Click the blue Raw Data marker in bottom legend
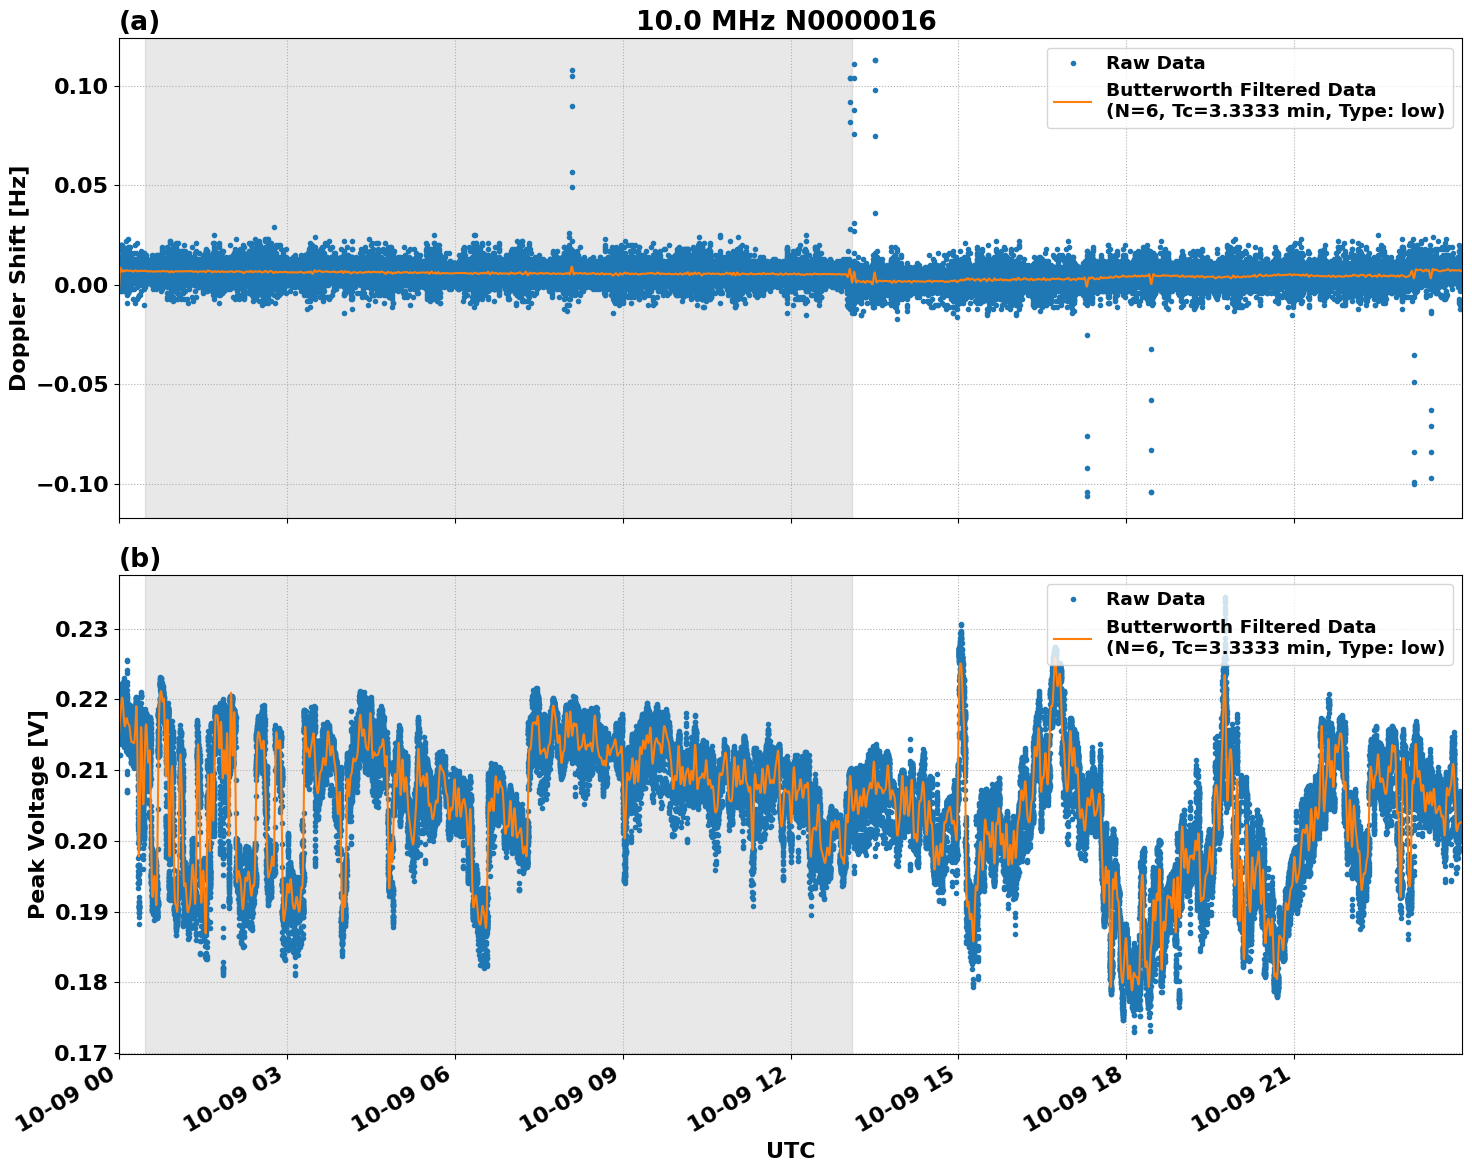 (x=1072, y=600)
